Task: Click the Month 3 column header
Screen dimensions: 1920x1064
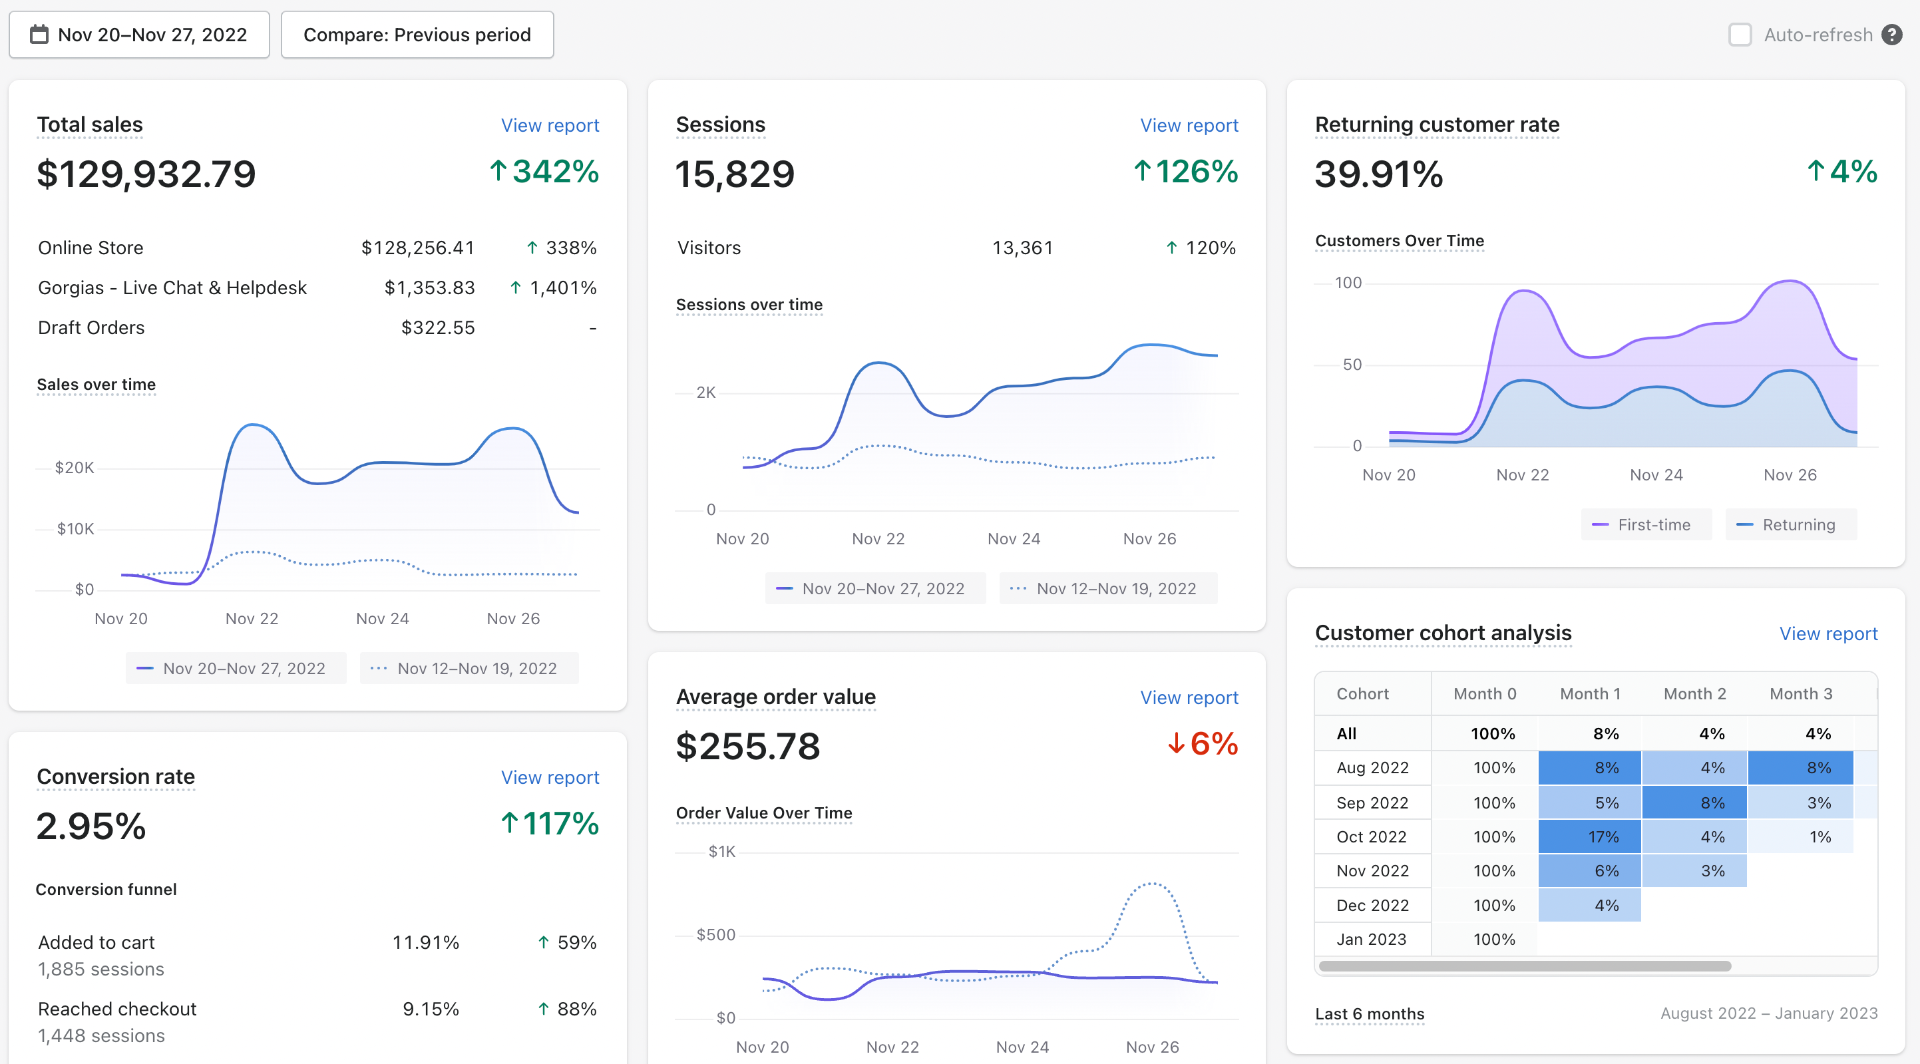Action: click(x=1801, y=694)
